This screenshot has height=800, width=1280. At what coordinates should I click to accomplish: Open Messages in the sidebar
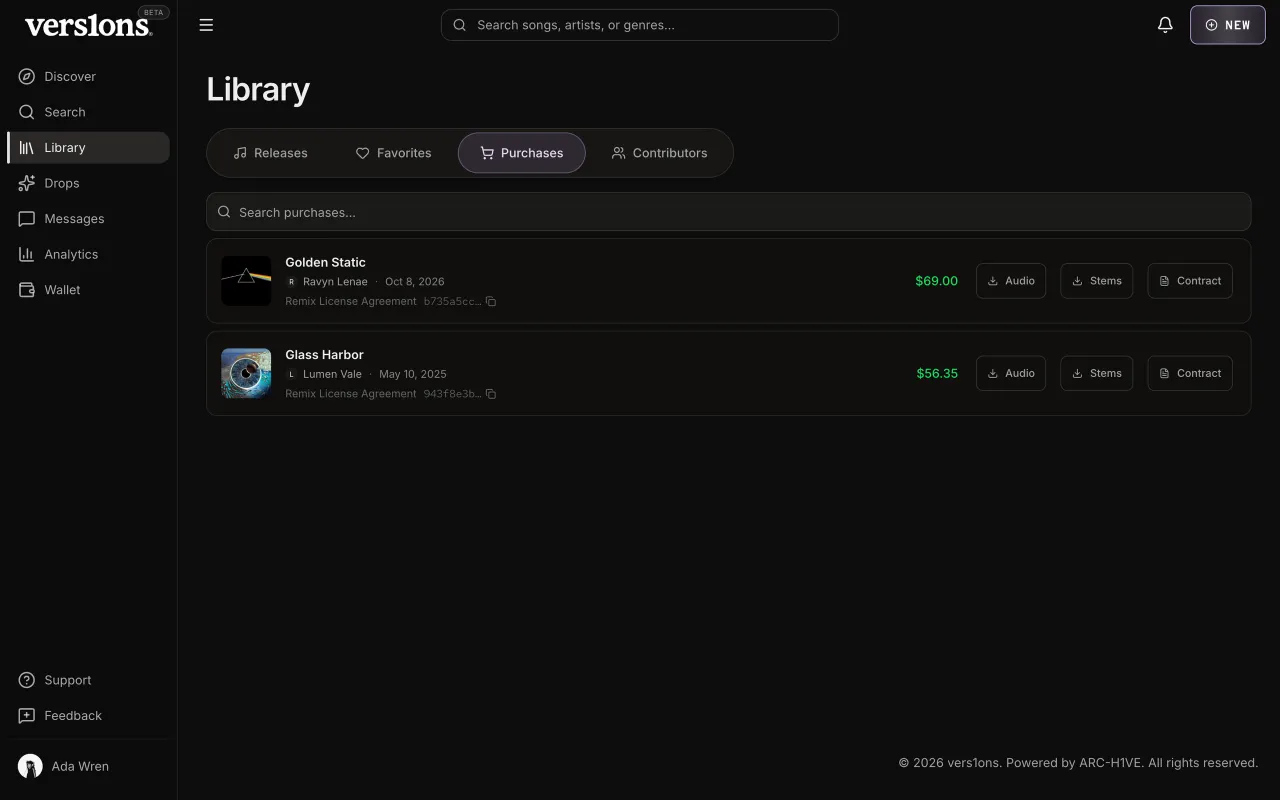pos(88,219)
